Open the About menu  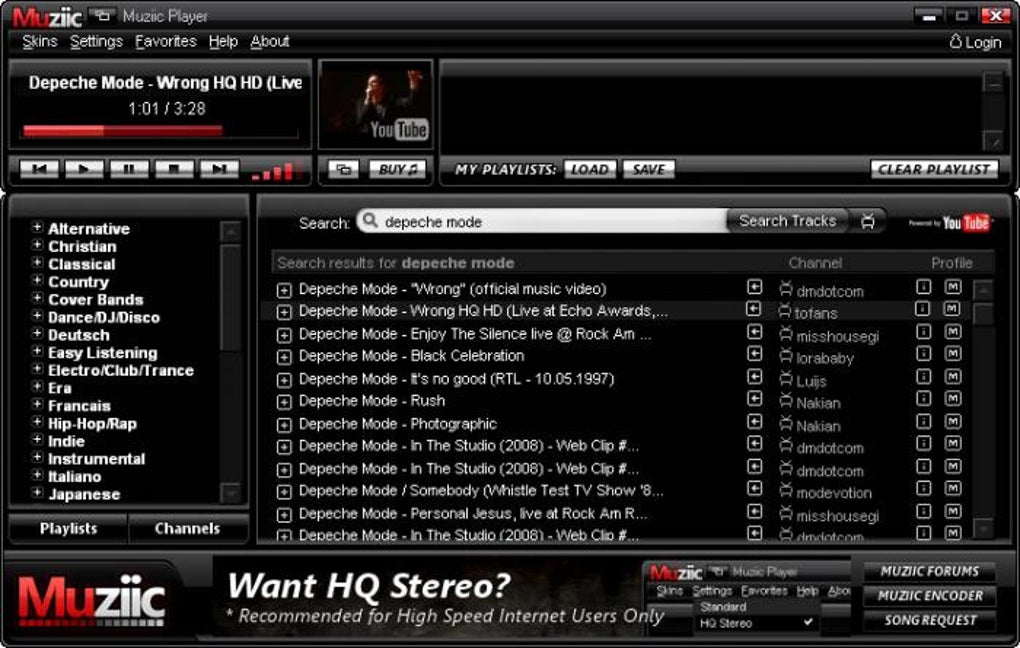click(269, 42)
